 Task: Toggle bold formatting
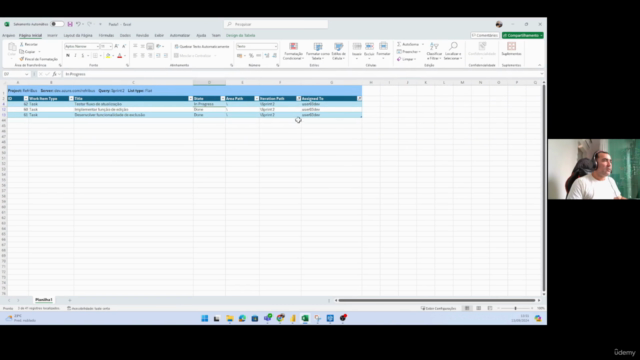click(x=68, y=56)
